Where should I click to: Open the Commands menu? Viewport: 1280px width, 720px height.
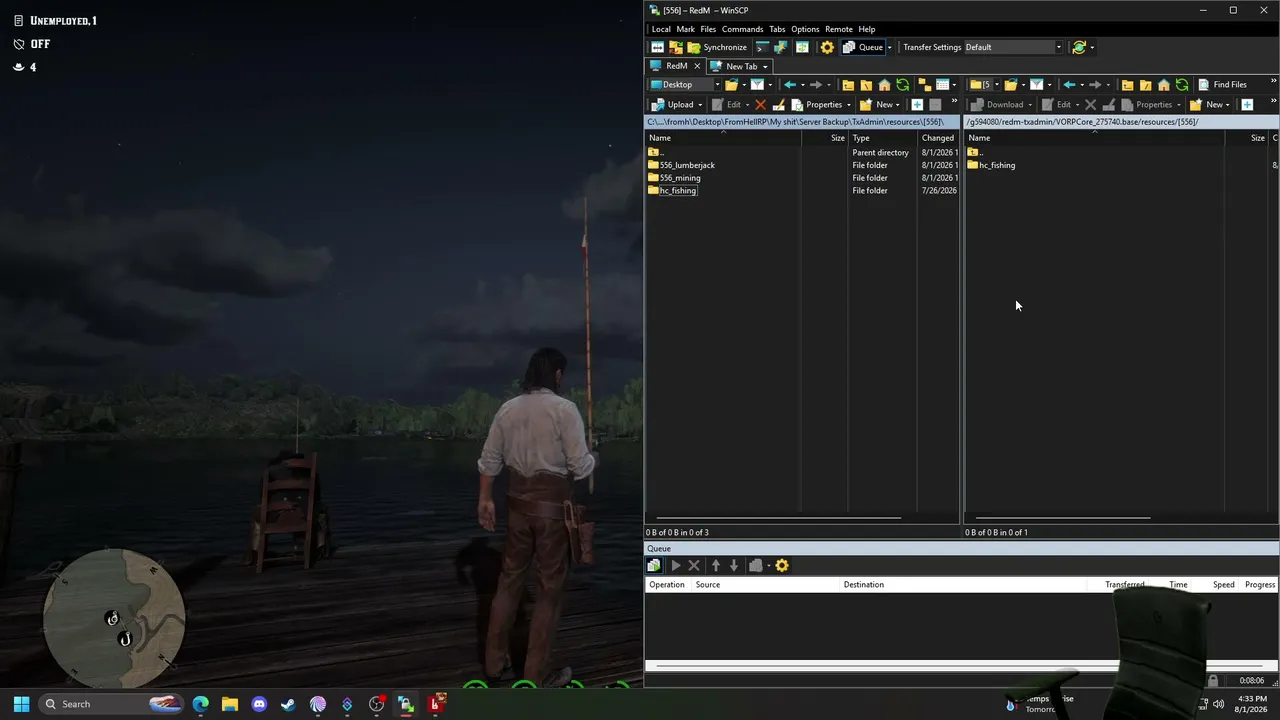(x=742, y=29)
